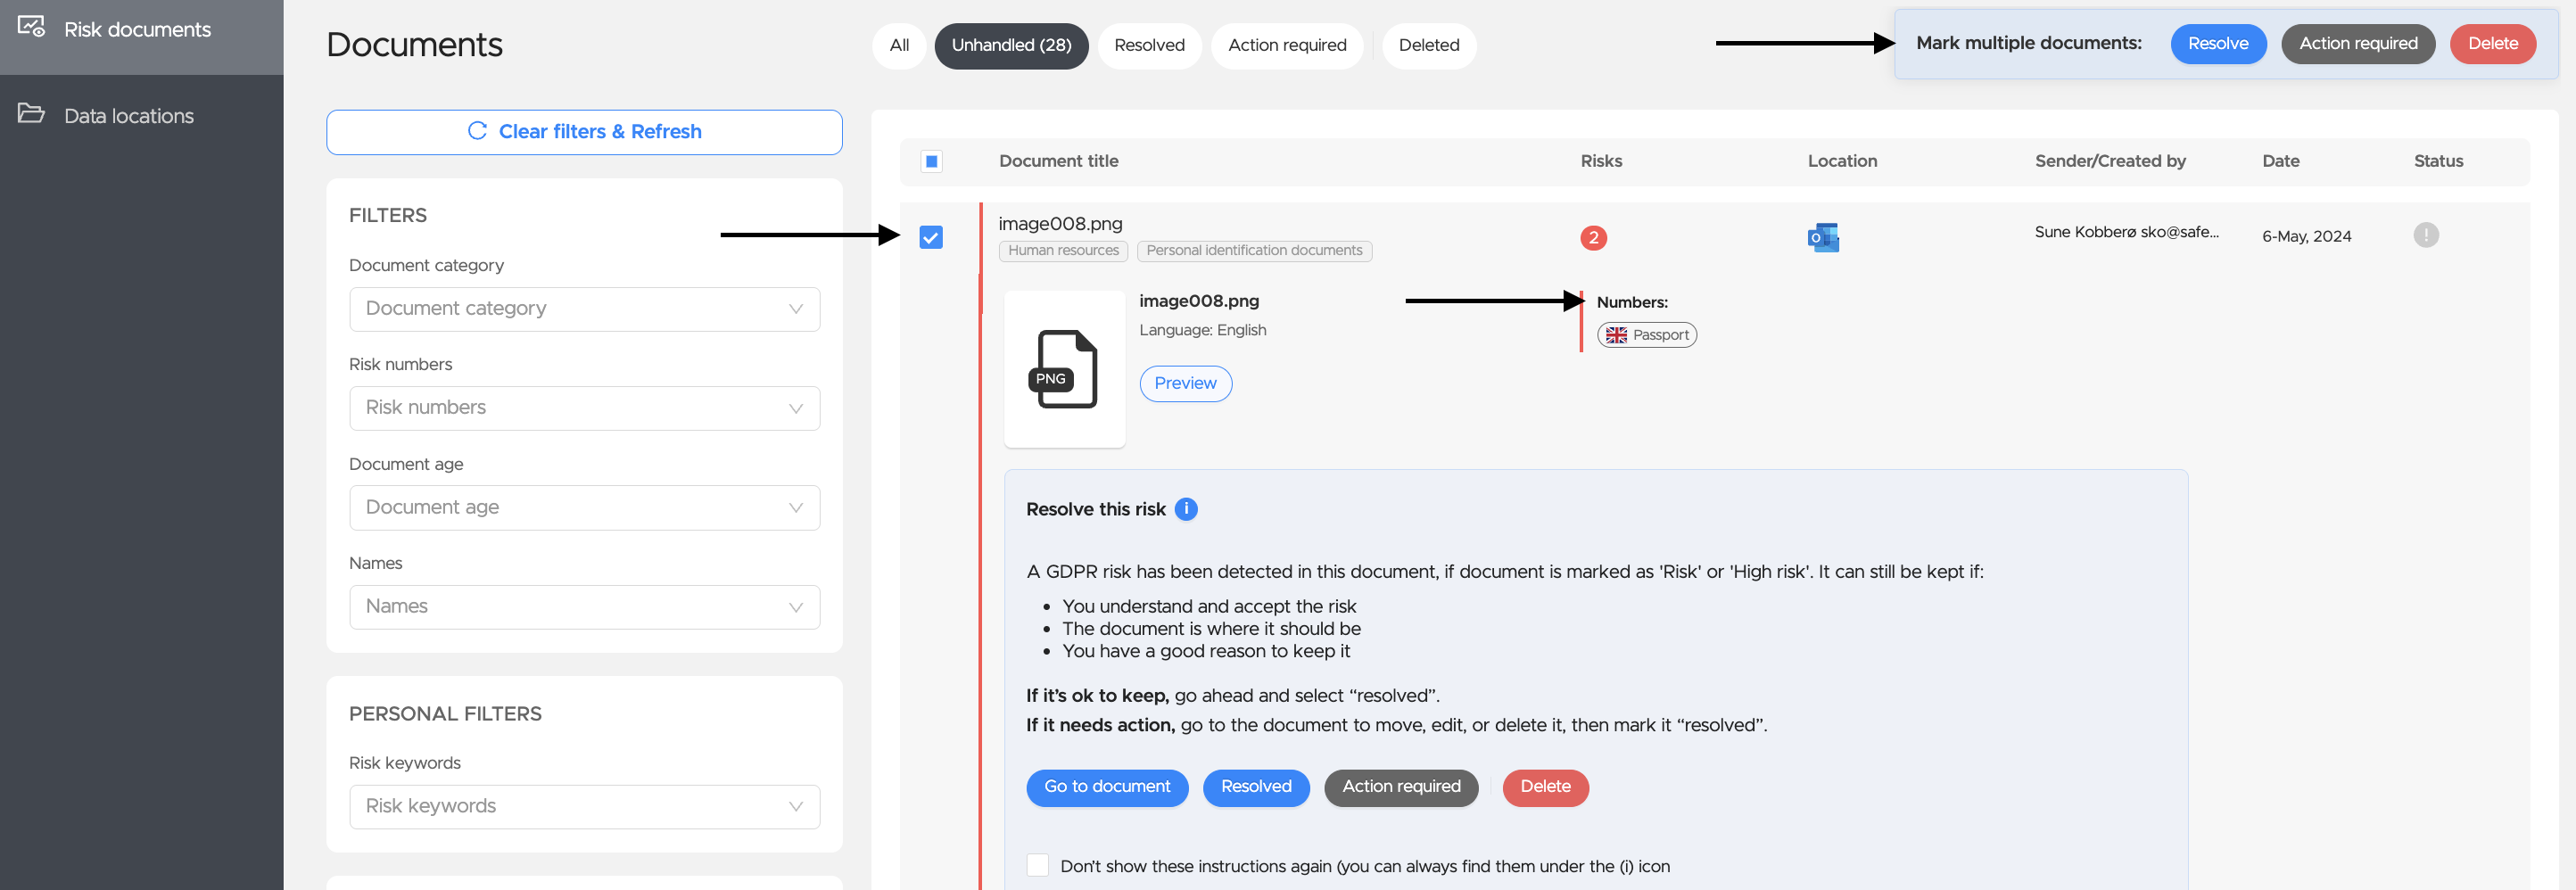Click the refresh icon in Clear filters
The height and width of the screenshot is (890, 2576).
(477, 131)
